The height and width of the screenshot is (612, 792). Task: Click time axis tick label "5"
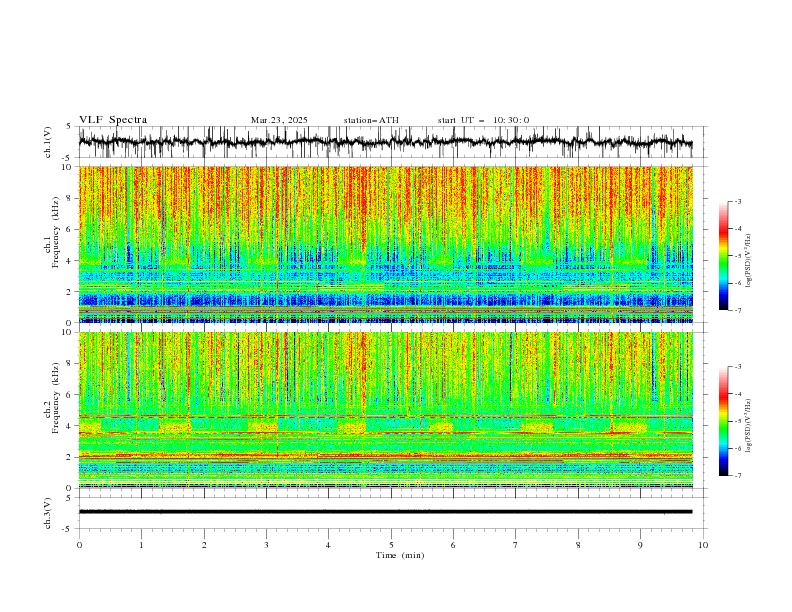click(391, 545)
